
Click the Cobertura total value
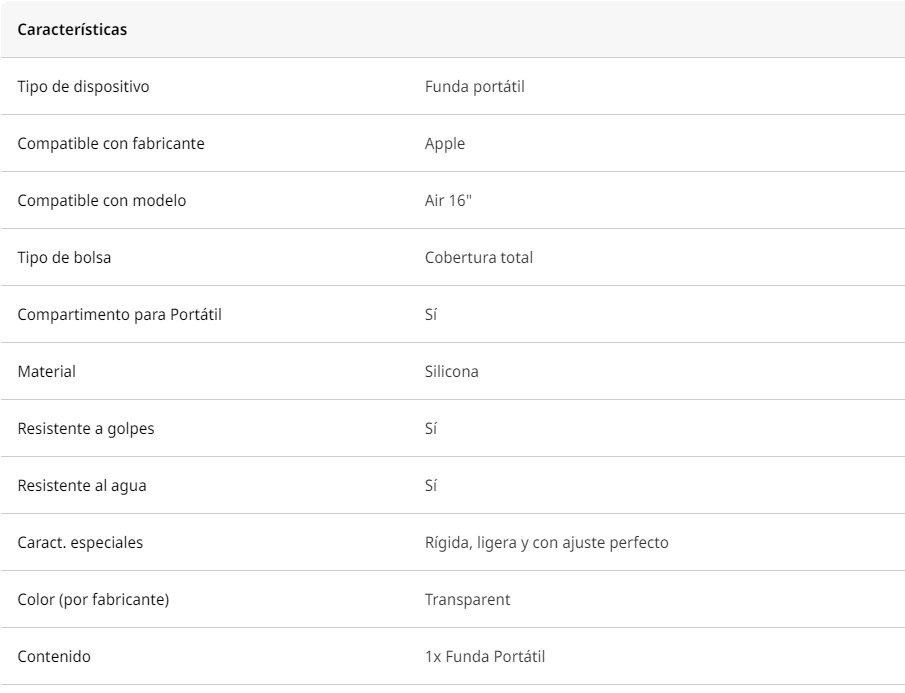pyautogui.click(x=478, y=258)
